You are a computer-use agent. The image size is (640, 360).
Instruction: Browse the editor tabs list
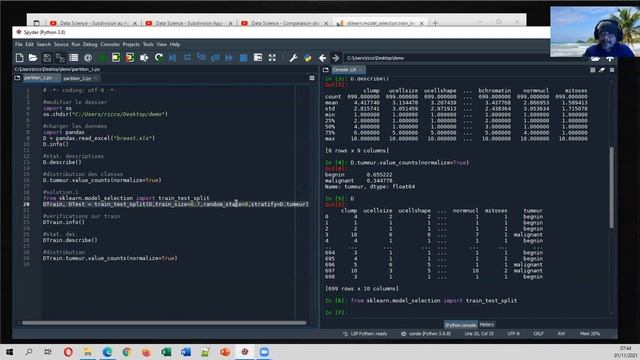(17, 78)
